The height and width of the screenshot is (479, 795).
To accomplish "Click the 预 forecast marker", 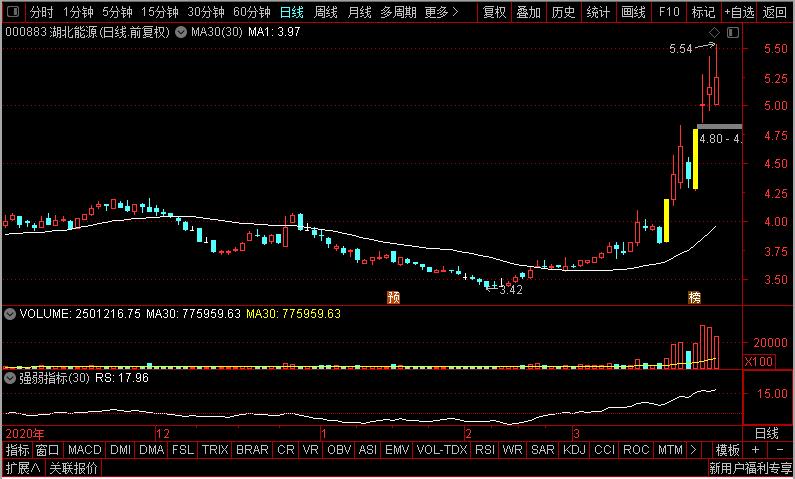I will pos(393,297).
